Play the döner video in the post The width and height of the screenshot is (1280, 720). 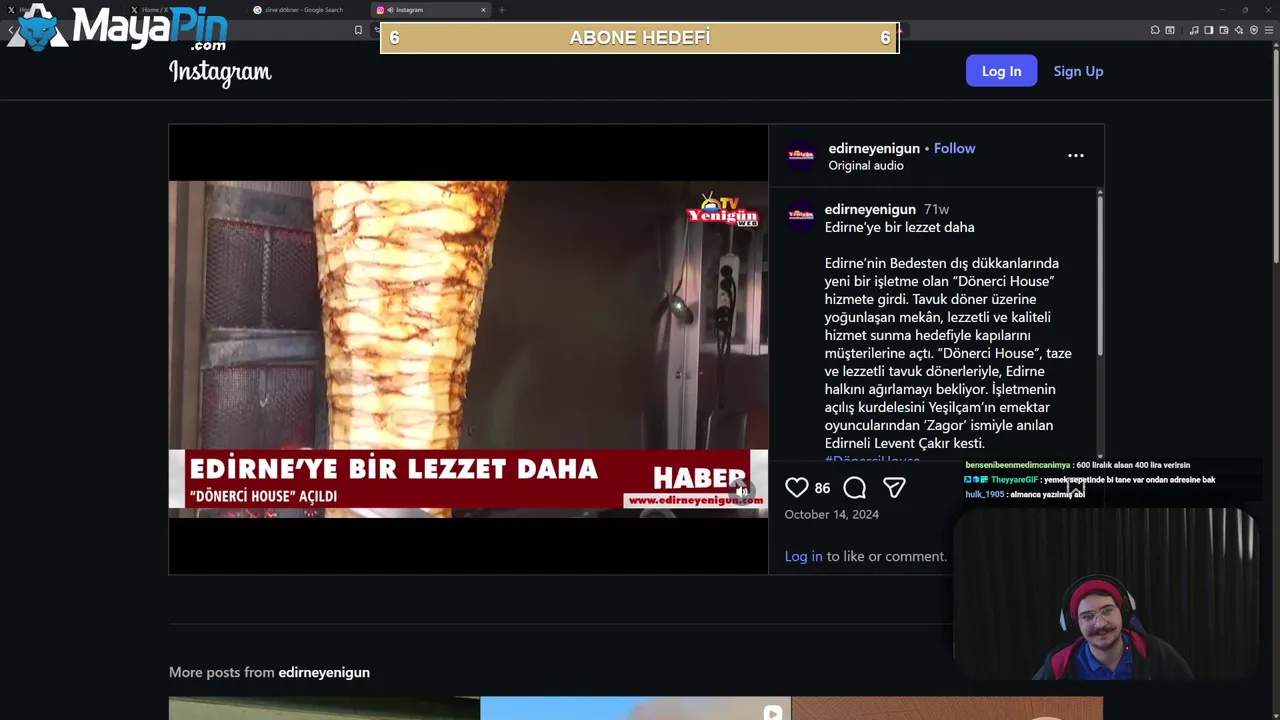[x=468, y=349]
